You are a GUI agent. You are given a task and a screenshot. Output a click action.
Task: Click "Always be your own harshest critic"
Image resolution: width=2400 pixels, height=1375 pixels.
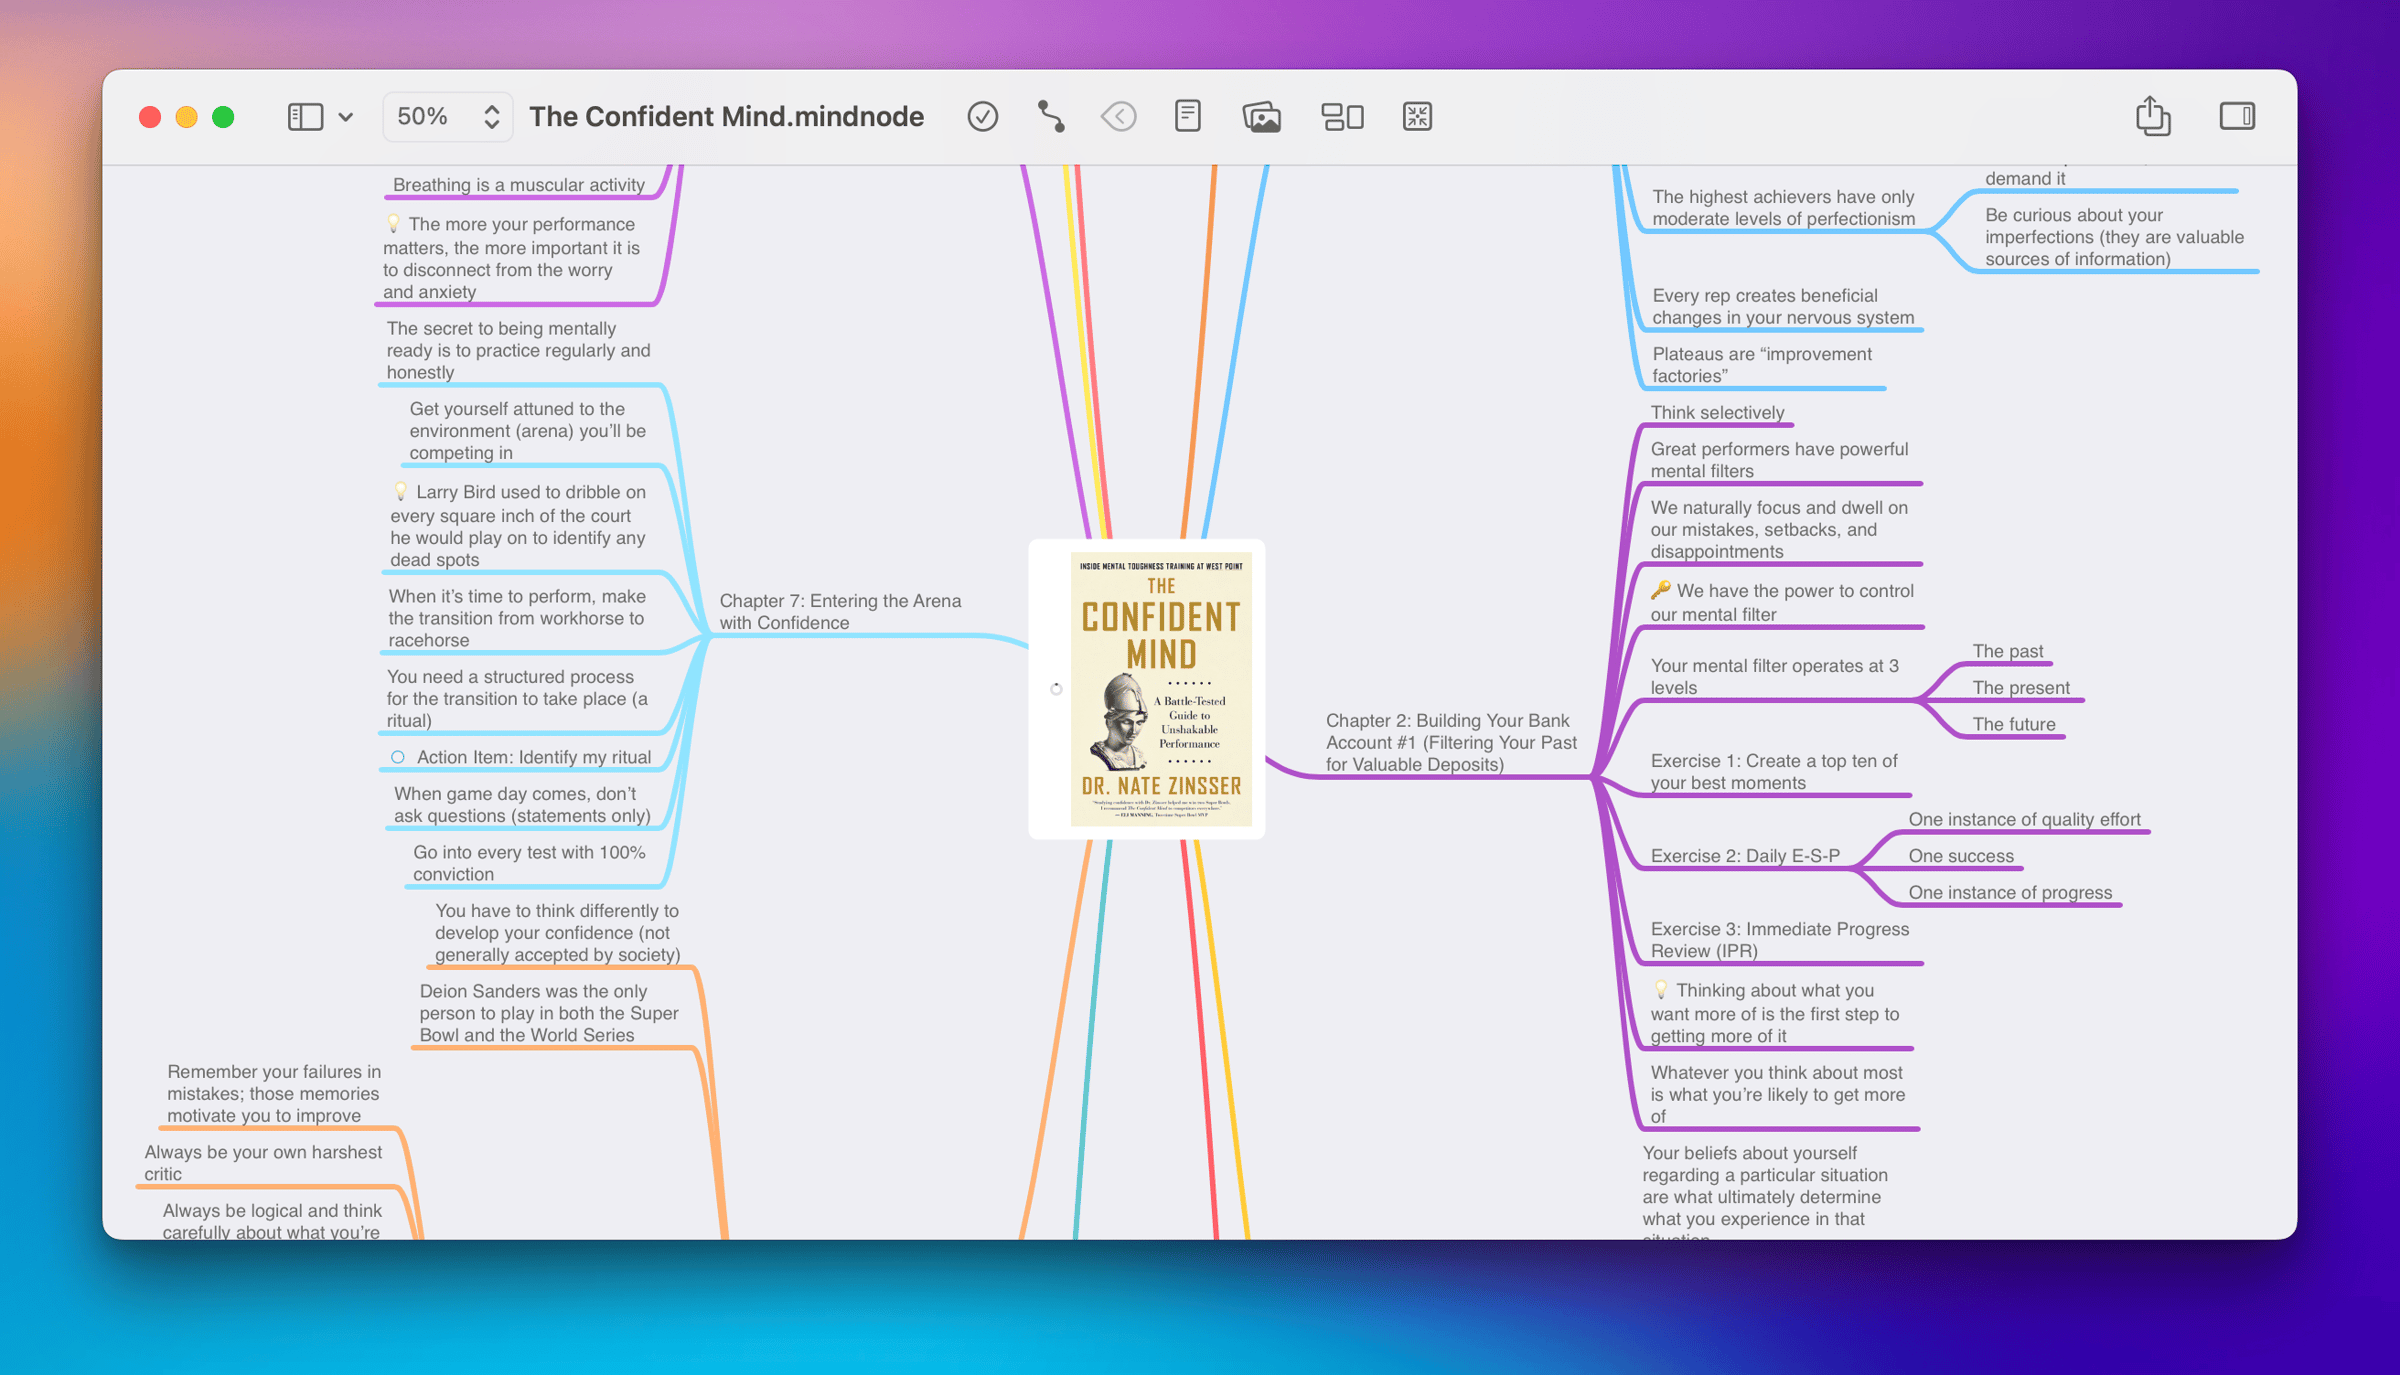pyautogui.click(x=262, y=1163)
